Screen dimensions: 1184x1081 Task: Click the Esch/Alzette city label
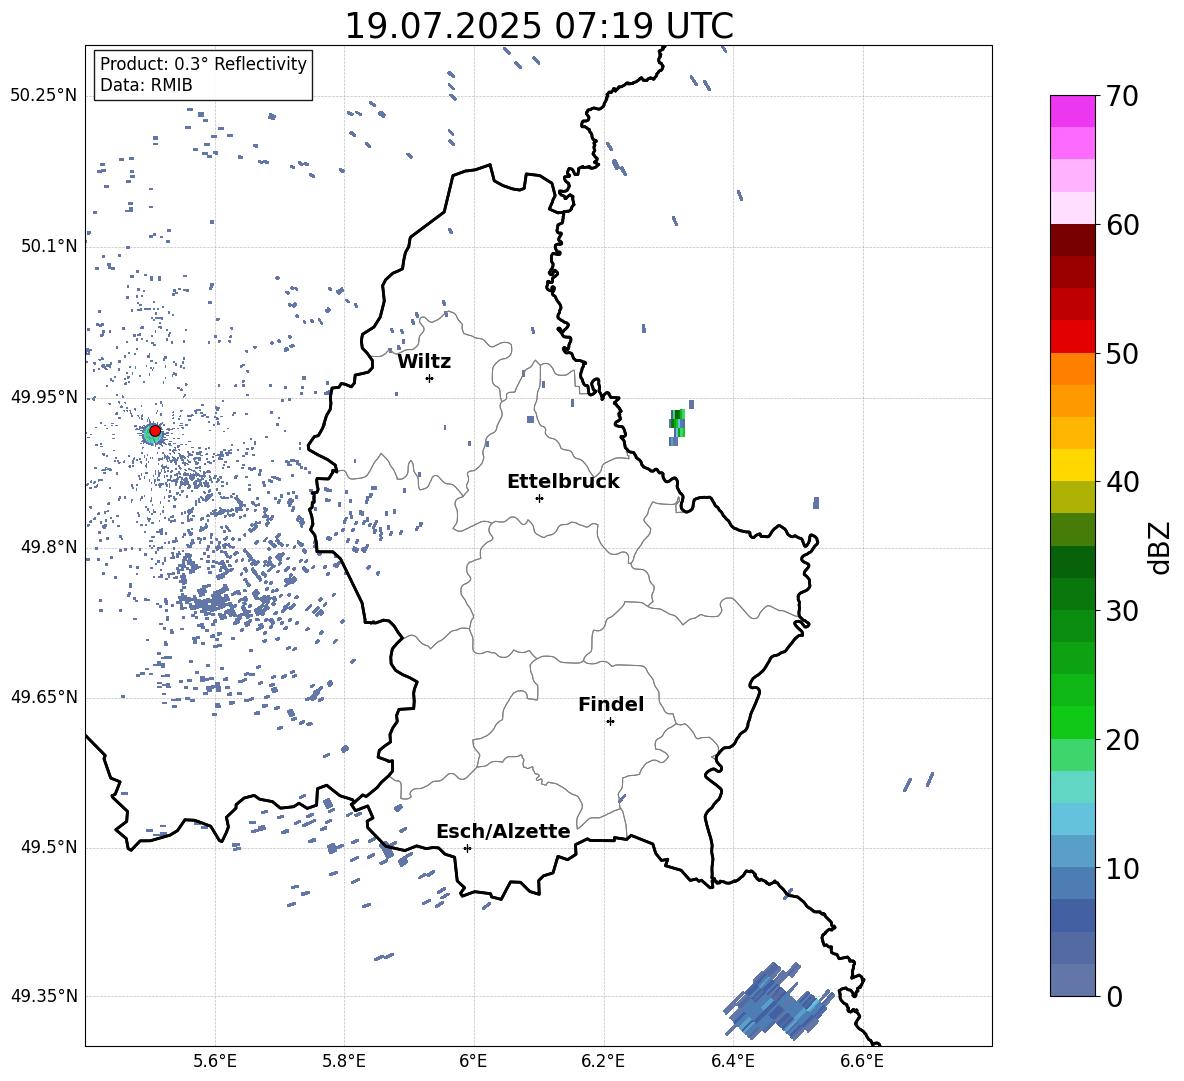tap(503, 831)
